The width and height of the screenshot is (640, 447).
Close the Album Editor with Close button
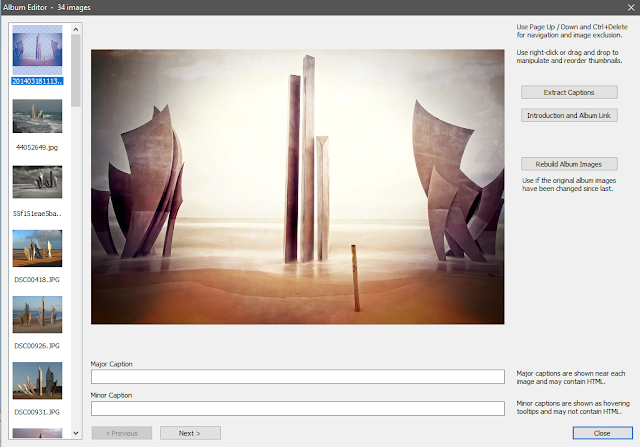point(602,433)
